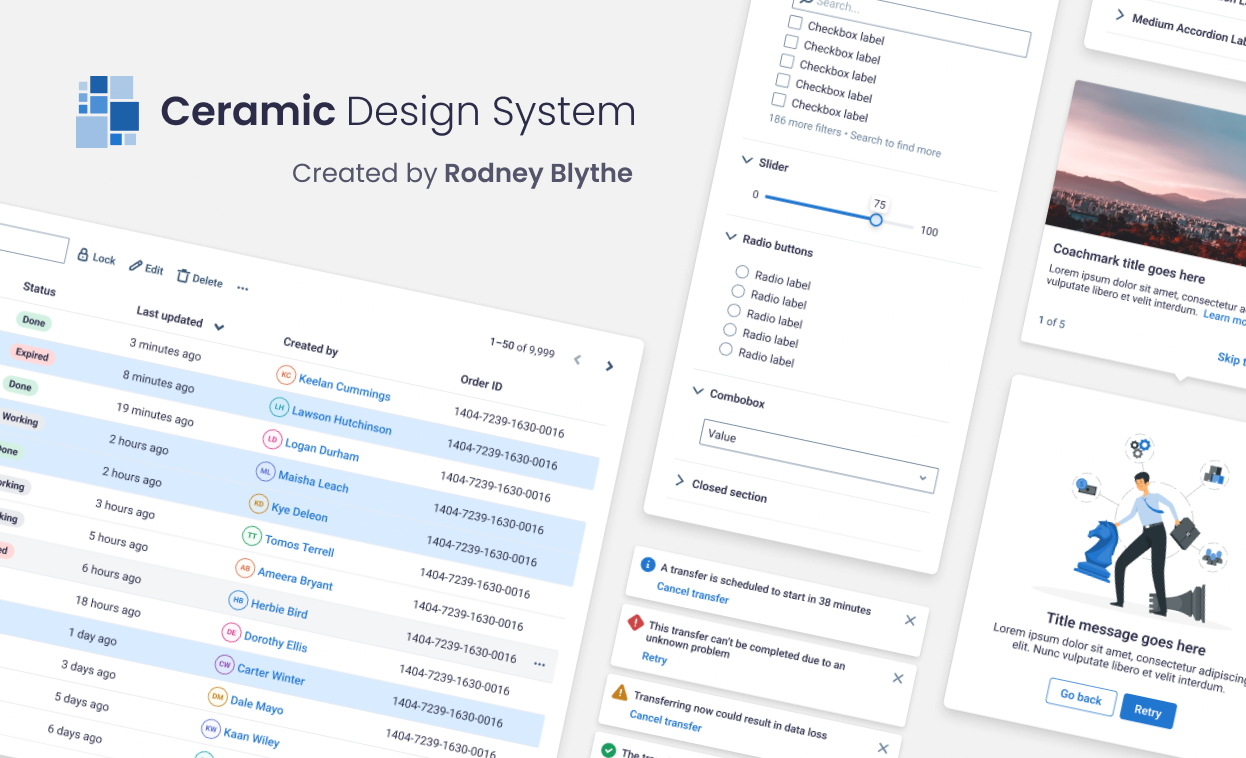The width and height of the screenshot is (1246, 758).
Task: Collapse the Slider section
Action: click(747, 160)
